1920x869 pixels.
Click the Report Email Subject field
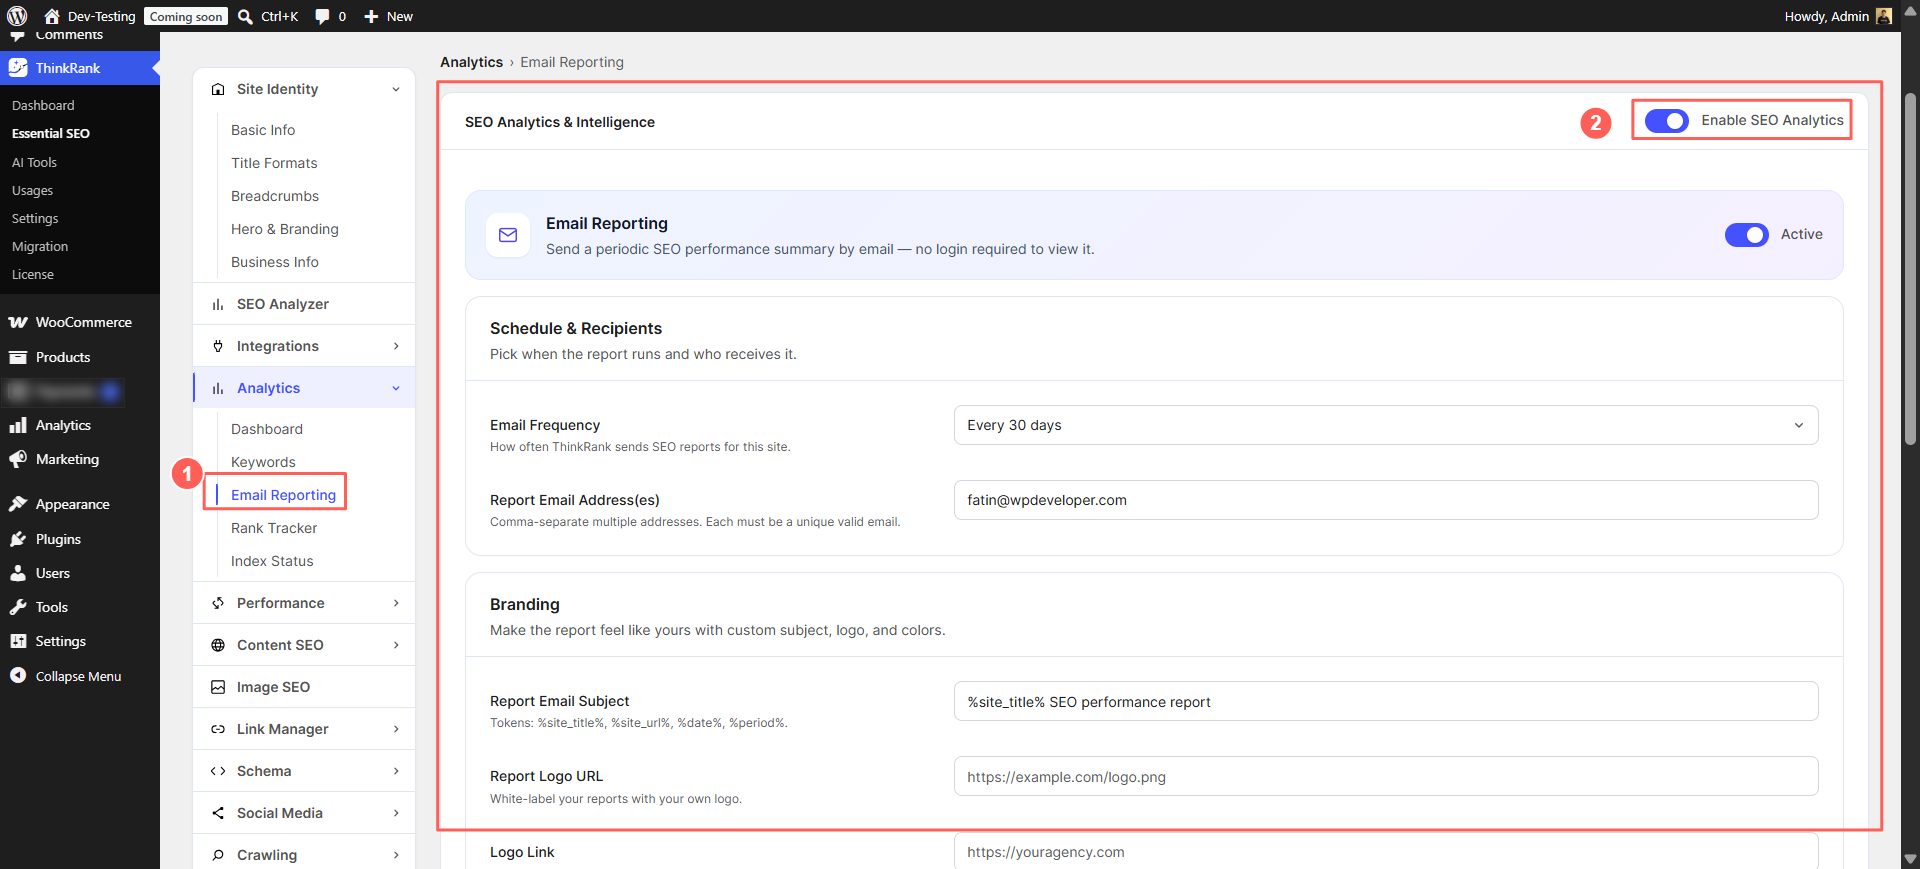tap(1386, 701)
